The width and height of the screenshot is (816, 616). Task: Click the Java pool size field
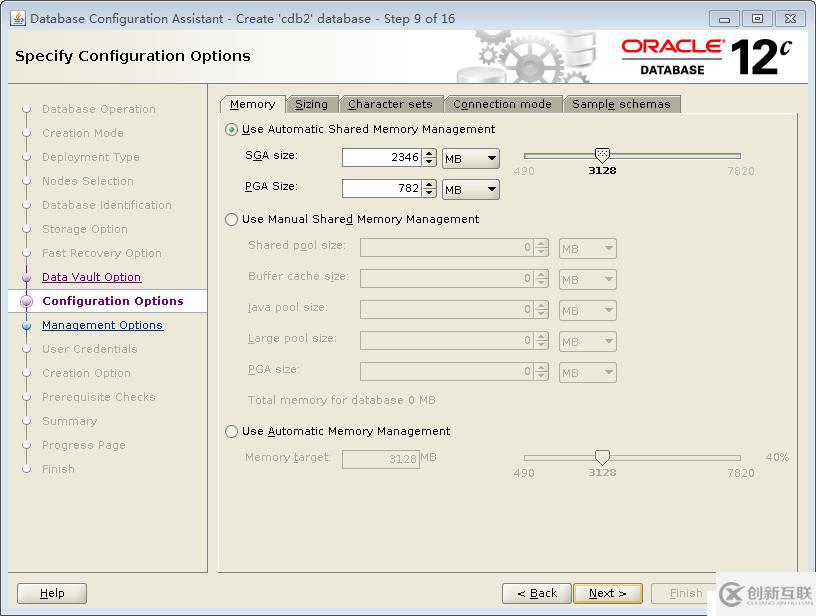[447, 310]
